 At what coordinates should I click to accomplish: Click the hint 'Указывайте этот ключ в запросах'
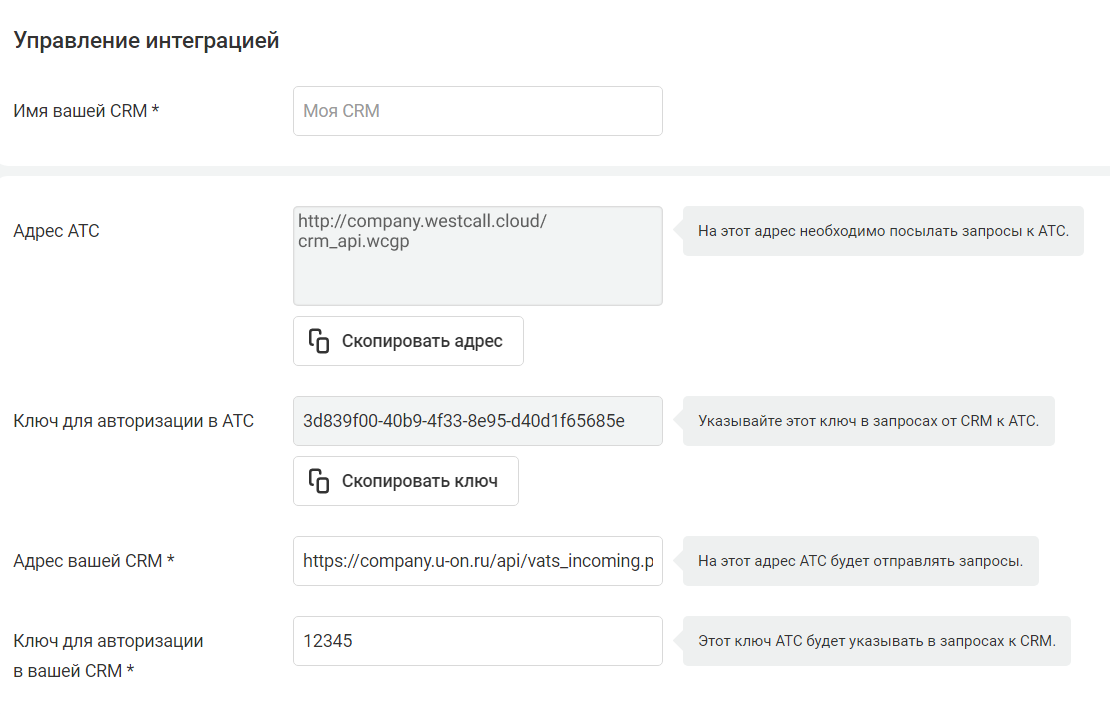click(869, 421)
